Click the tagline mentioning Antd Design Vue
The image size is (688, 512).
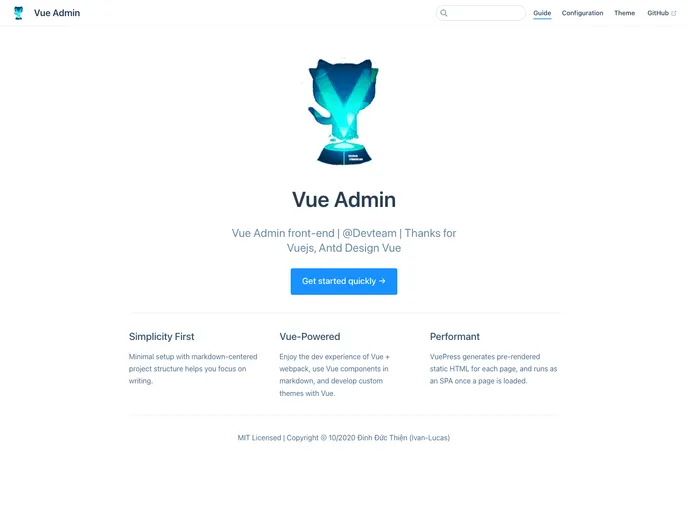pyautogui.click(x=344, y=240)
